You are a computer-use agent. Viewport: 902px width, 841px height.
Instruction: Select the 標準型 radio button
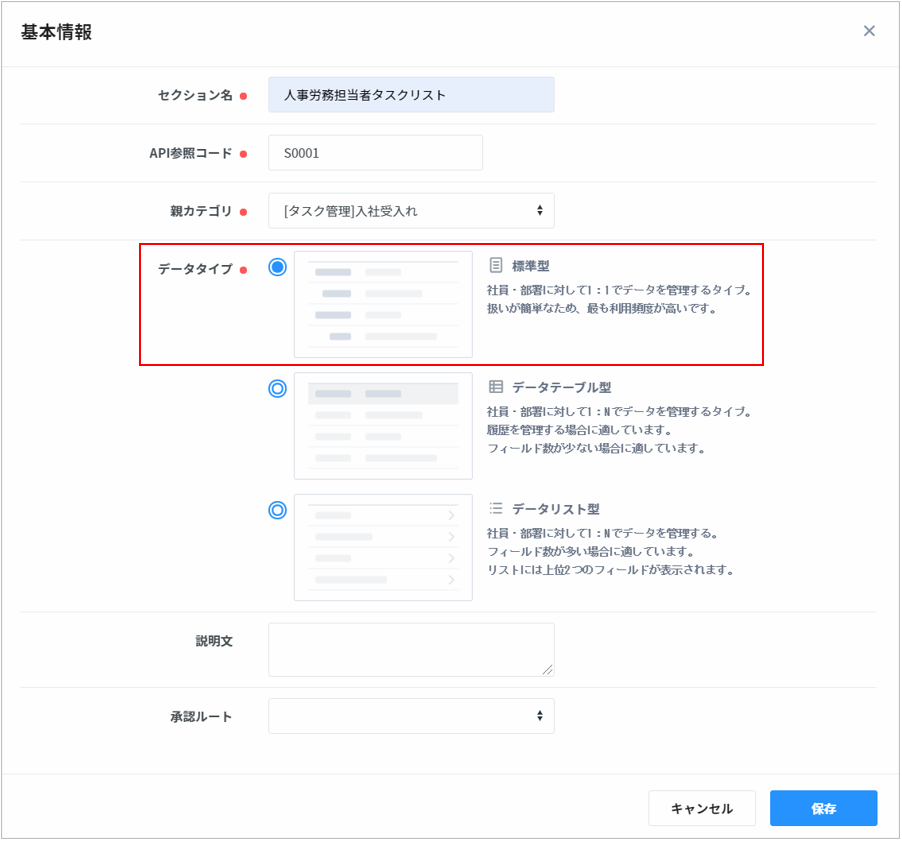tap(278, 267)
